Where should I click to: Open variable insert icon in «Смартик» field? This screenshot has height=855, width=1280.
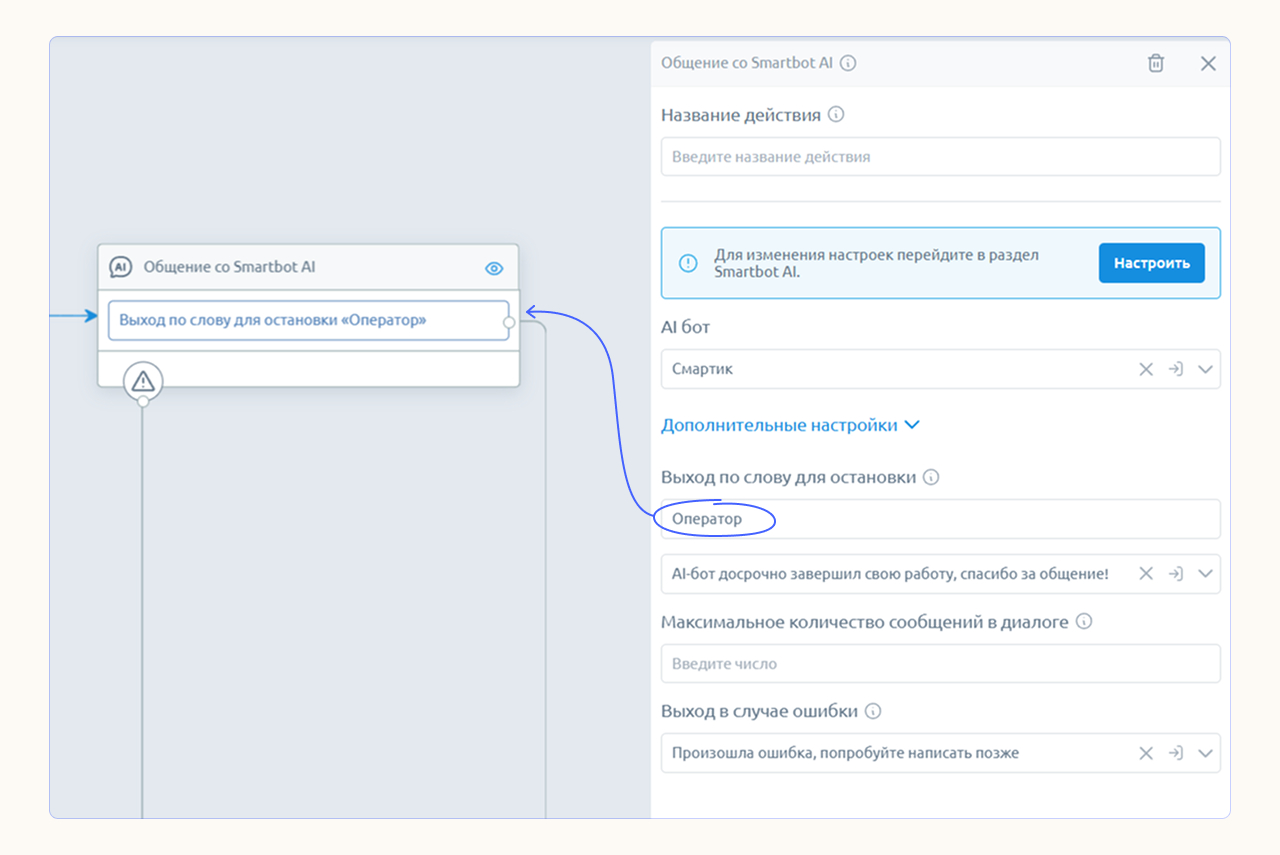pyautogui.click(x=1176, y=369)
